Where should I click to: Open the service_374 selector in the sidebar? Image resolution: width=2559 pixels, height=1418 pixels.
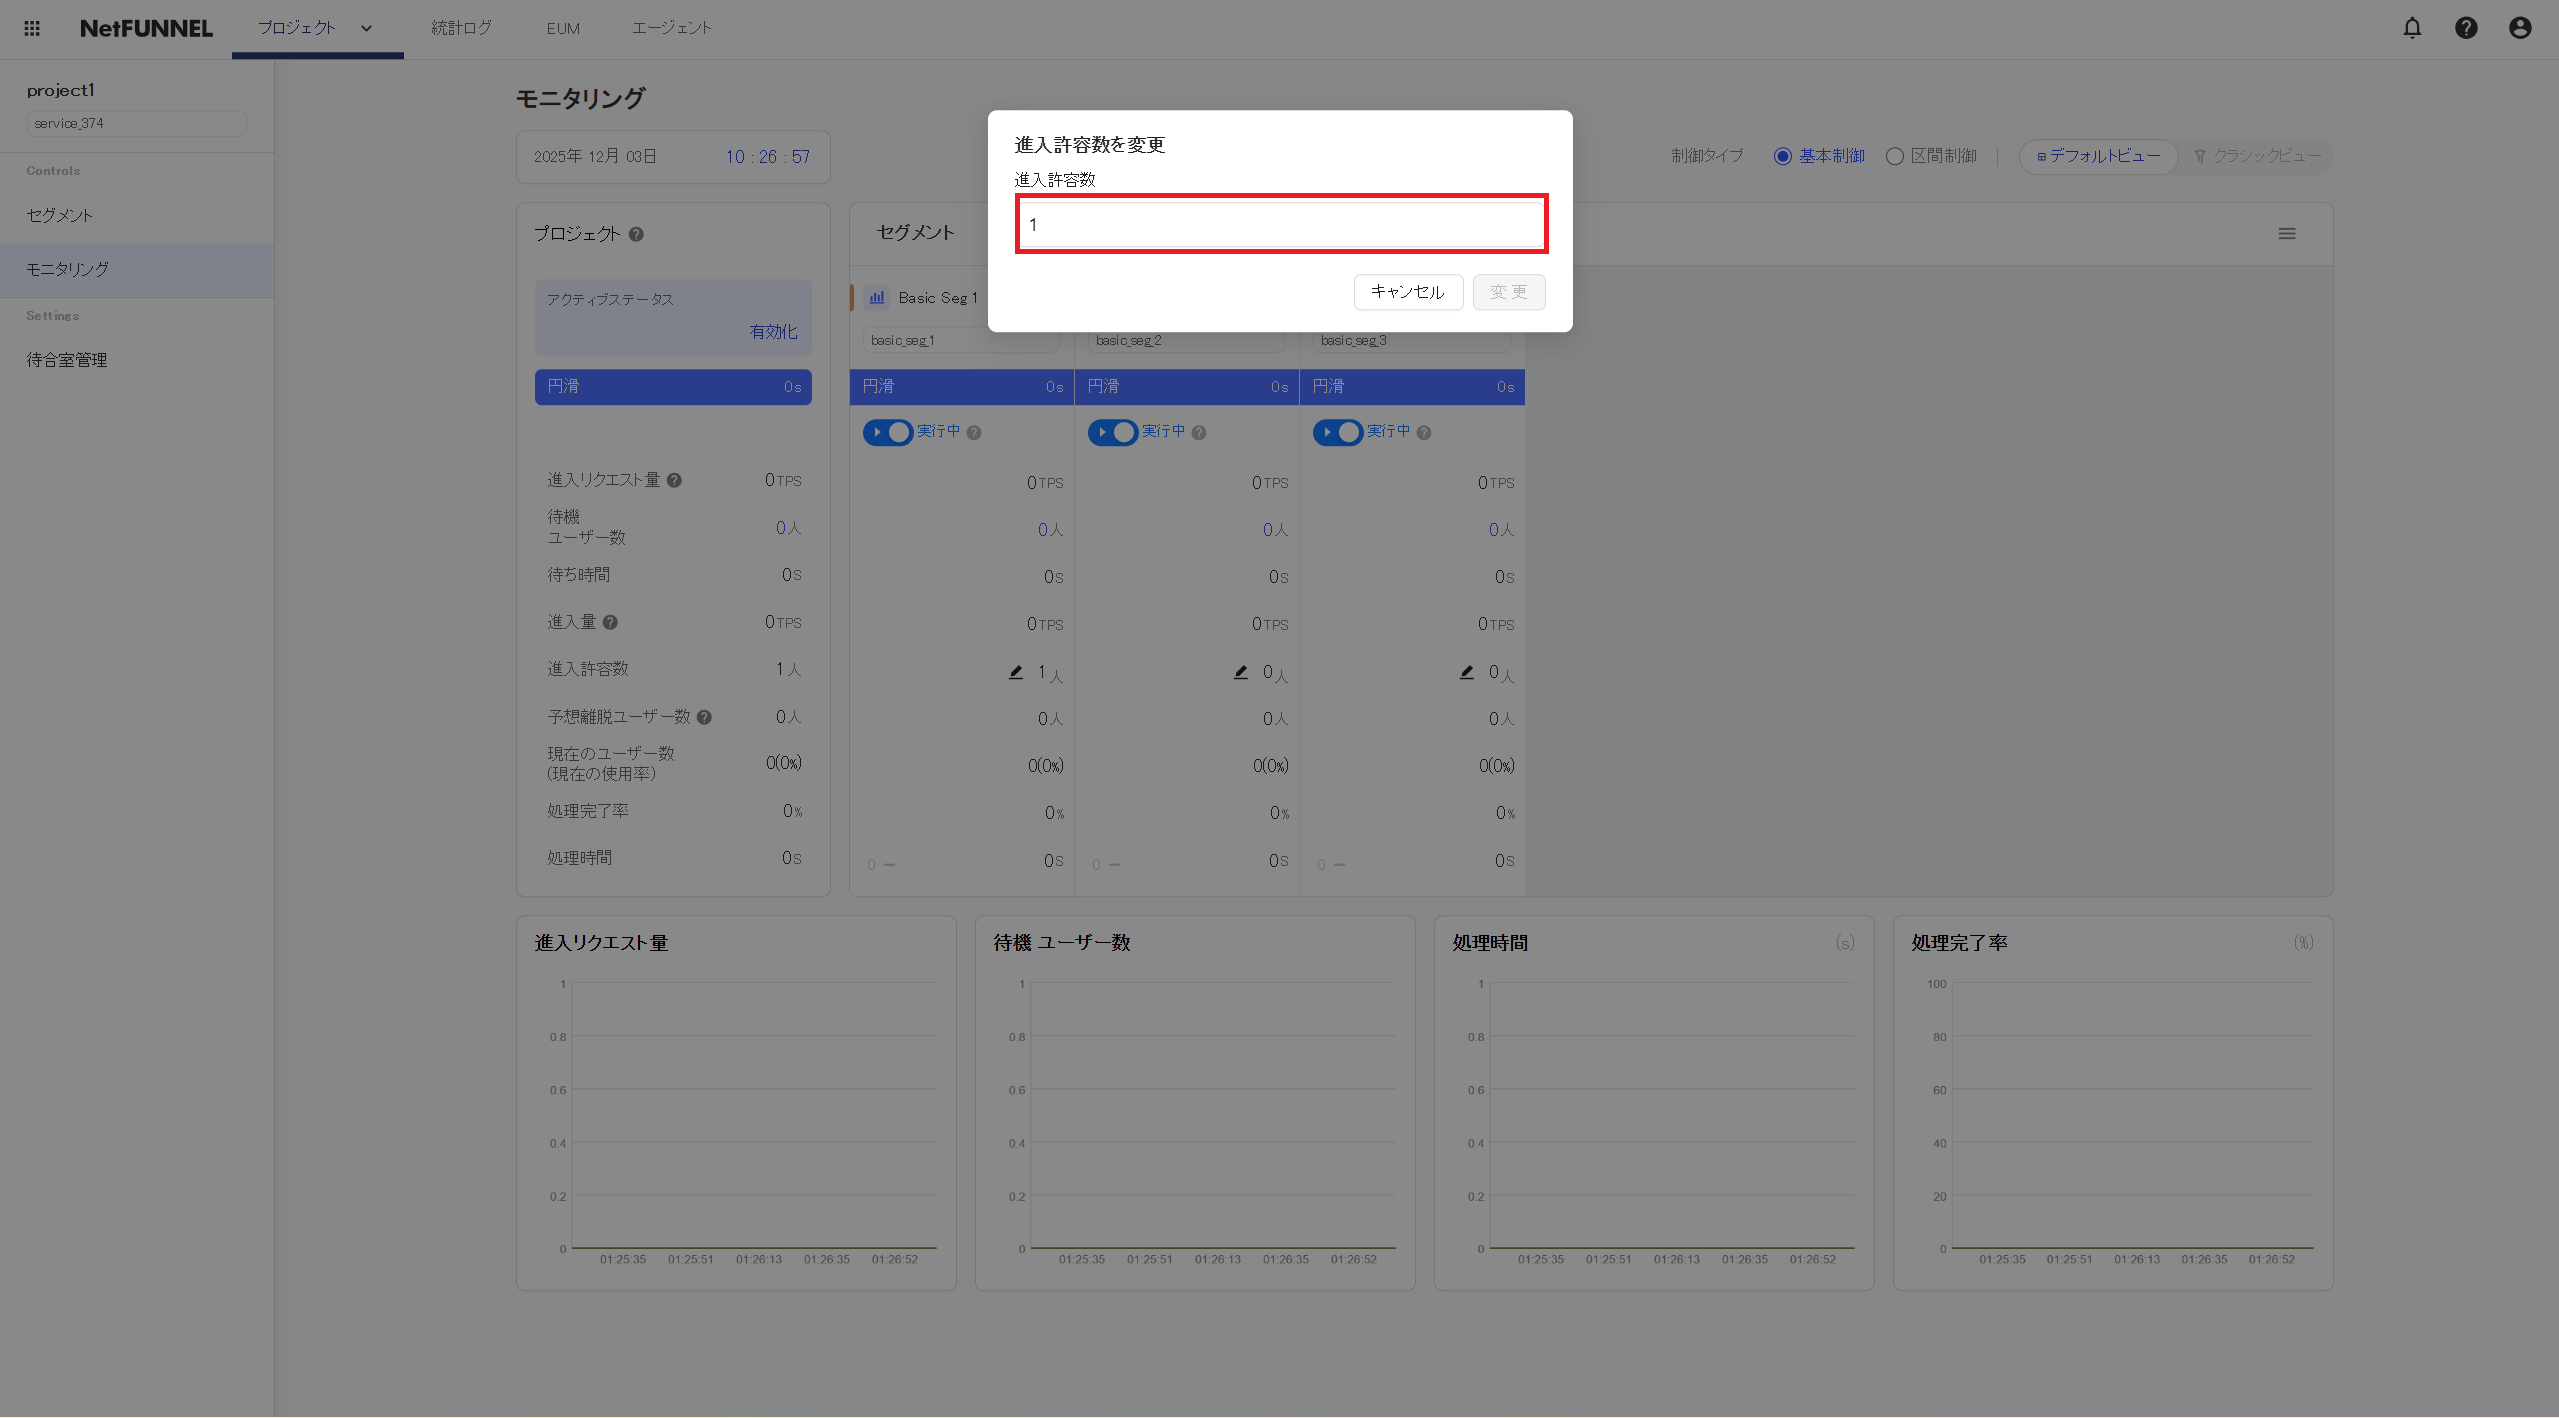pos(136,122)
